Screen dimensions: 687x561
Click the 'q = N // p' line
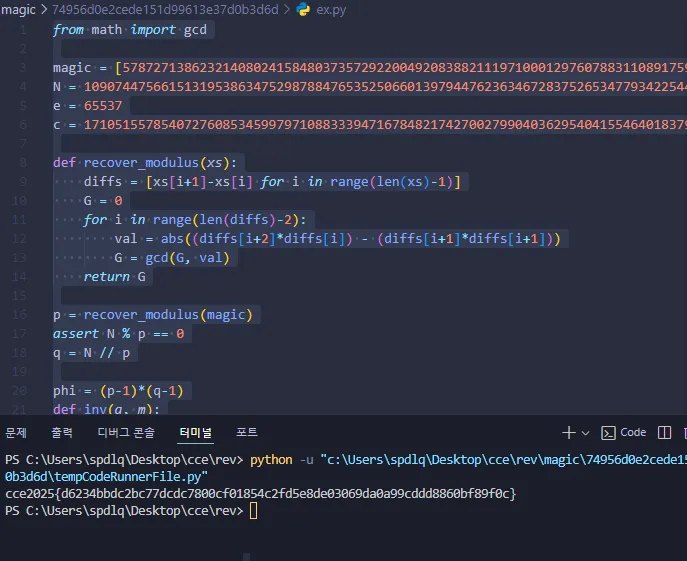pyautogui.click(x=92, y=353)
